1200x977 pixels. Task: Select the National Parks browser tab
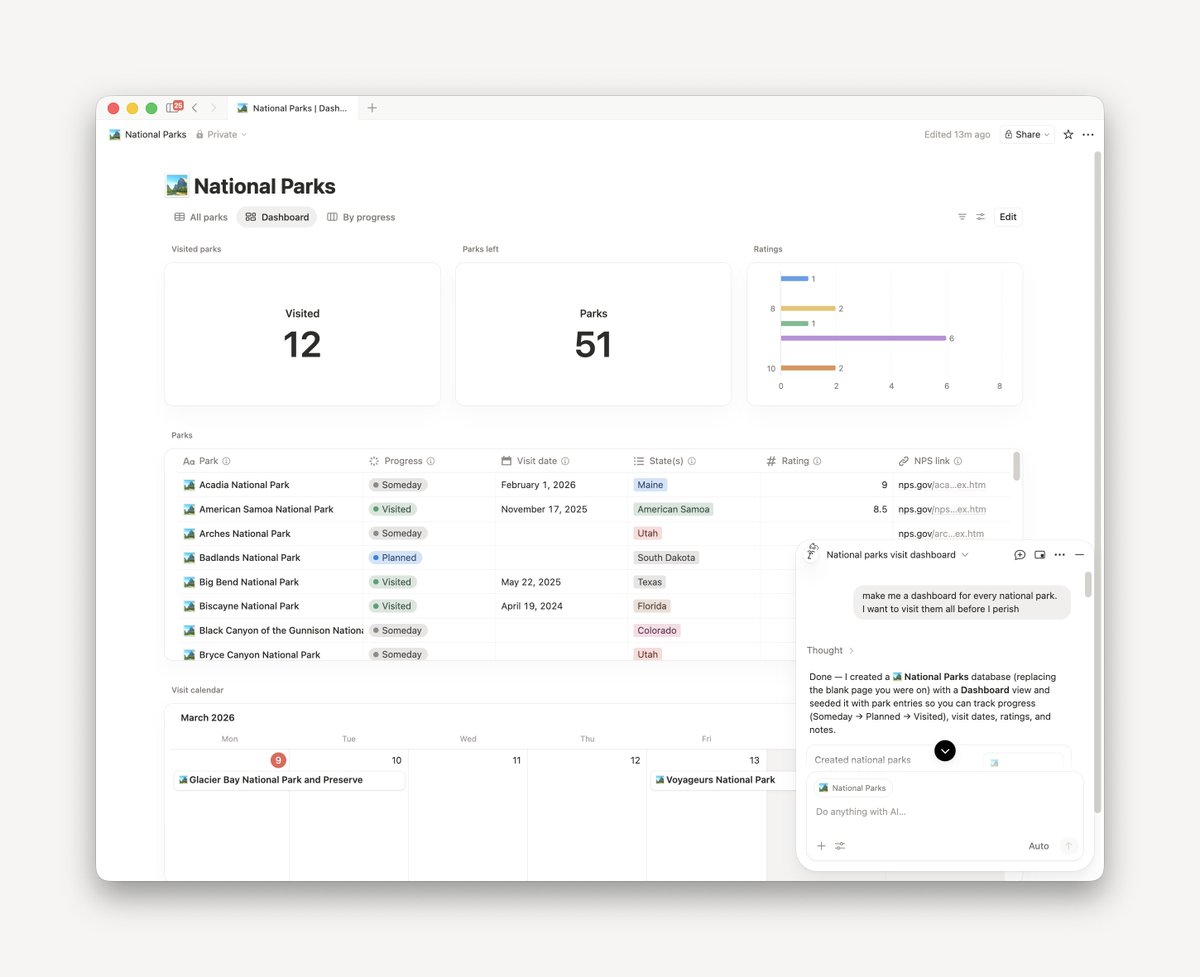293,108
